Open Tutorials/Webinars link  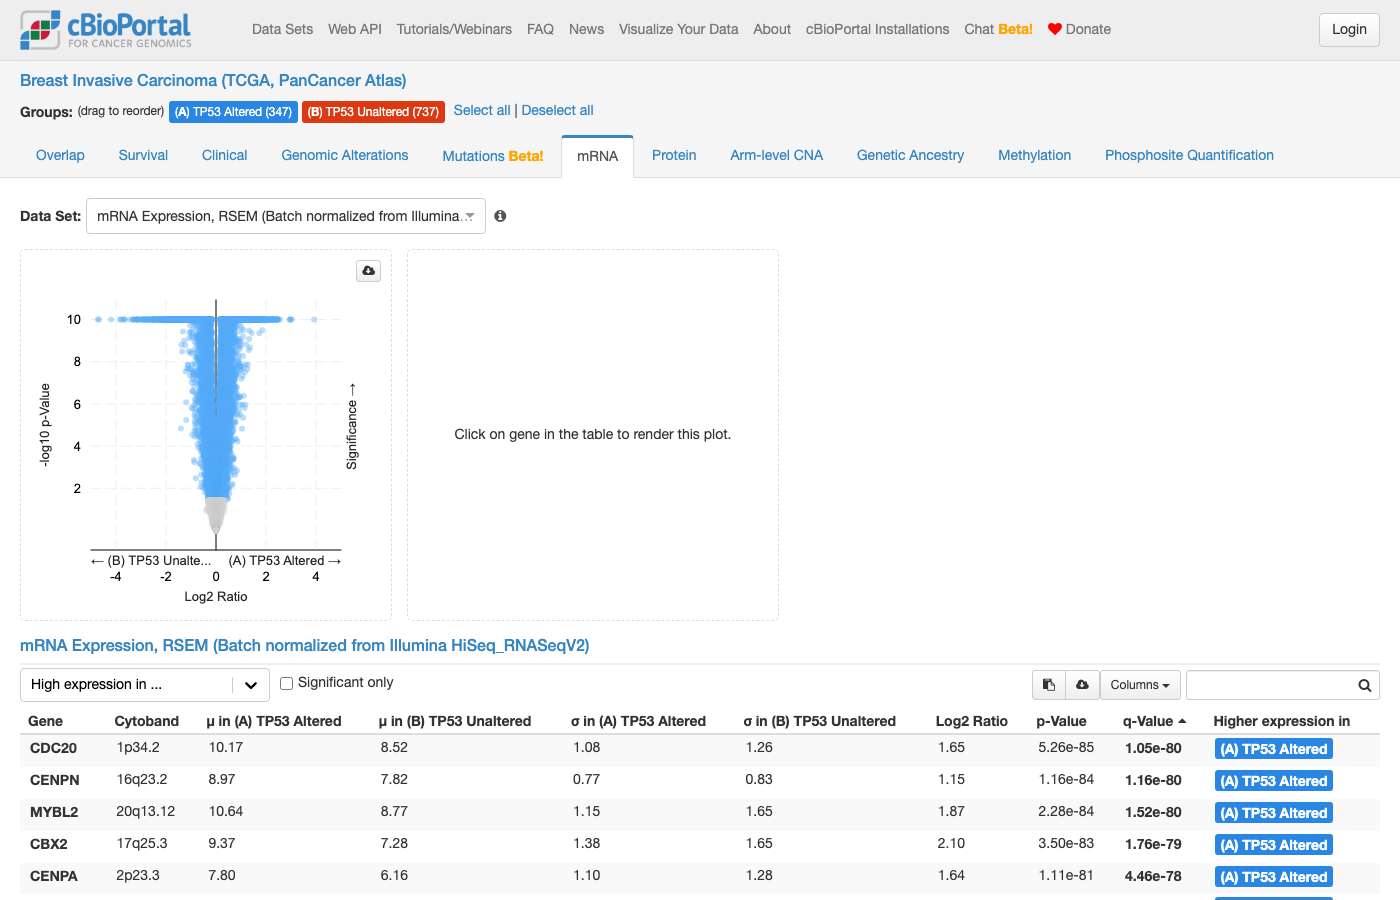pyautogui.click(x=454, y=29)
